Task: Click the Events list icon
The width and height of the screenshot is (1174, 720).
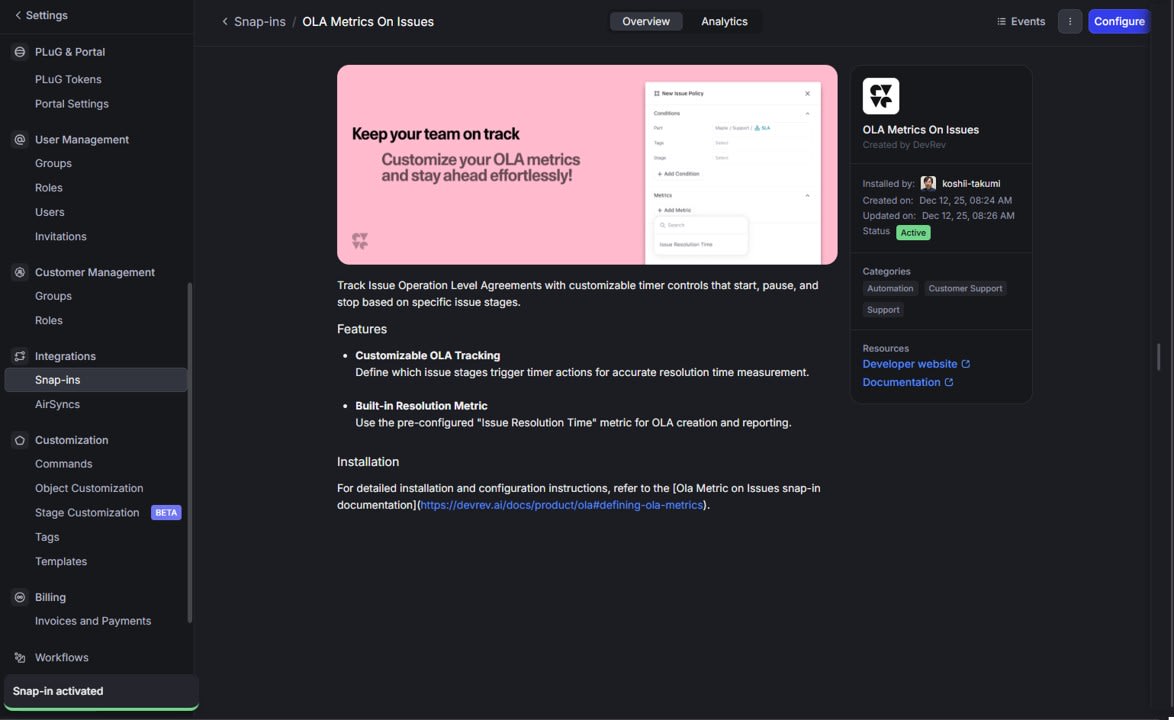Action: 1001,22
